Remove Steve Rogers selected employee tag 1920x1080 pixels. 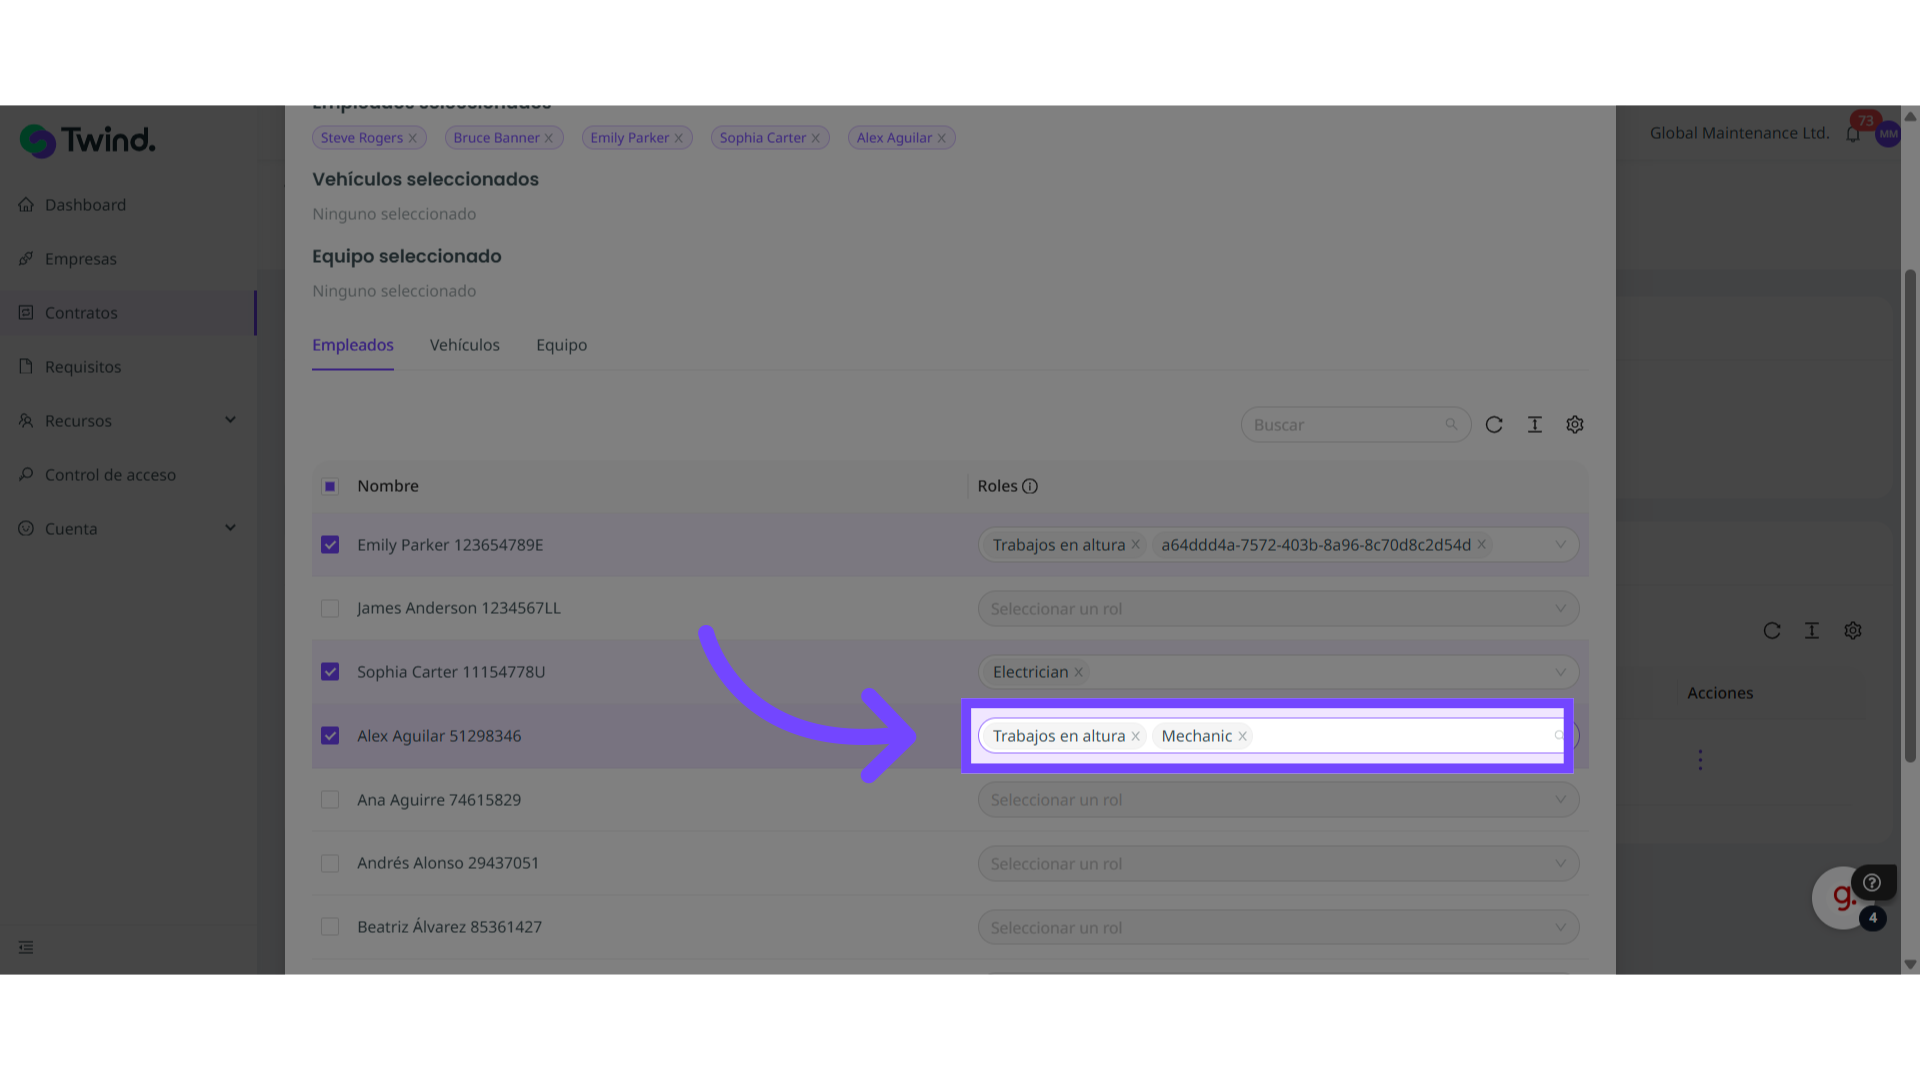point(412,138)
